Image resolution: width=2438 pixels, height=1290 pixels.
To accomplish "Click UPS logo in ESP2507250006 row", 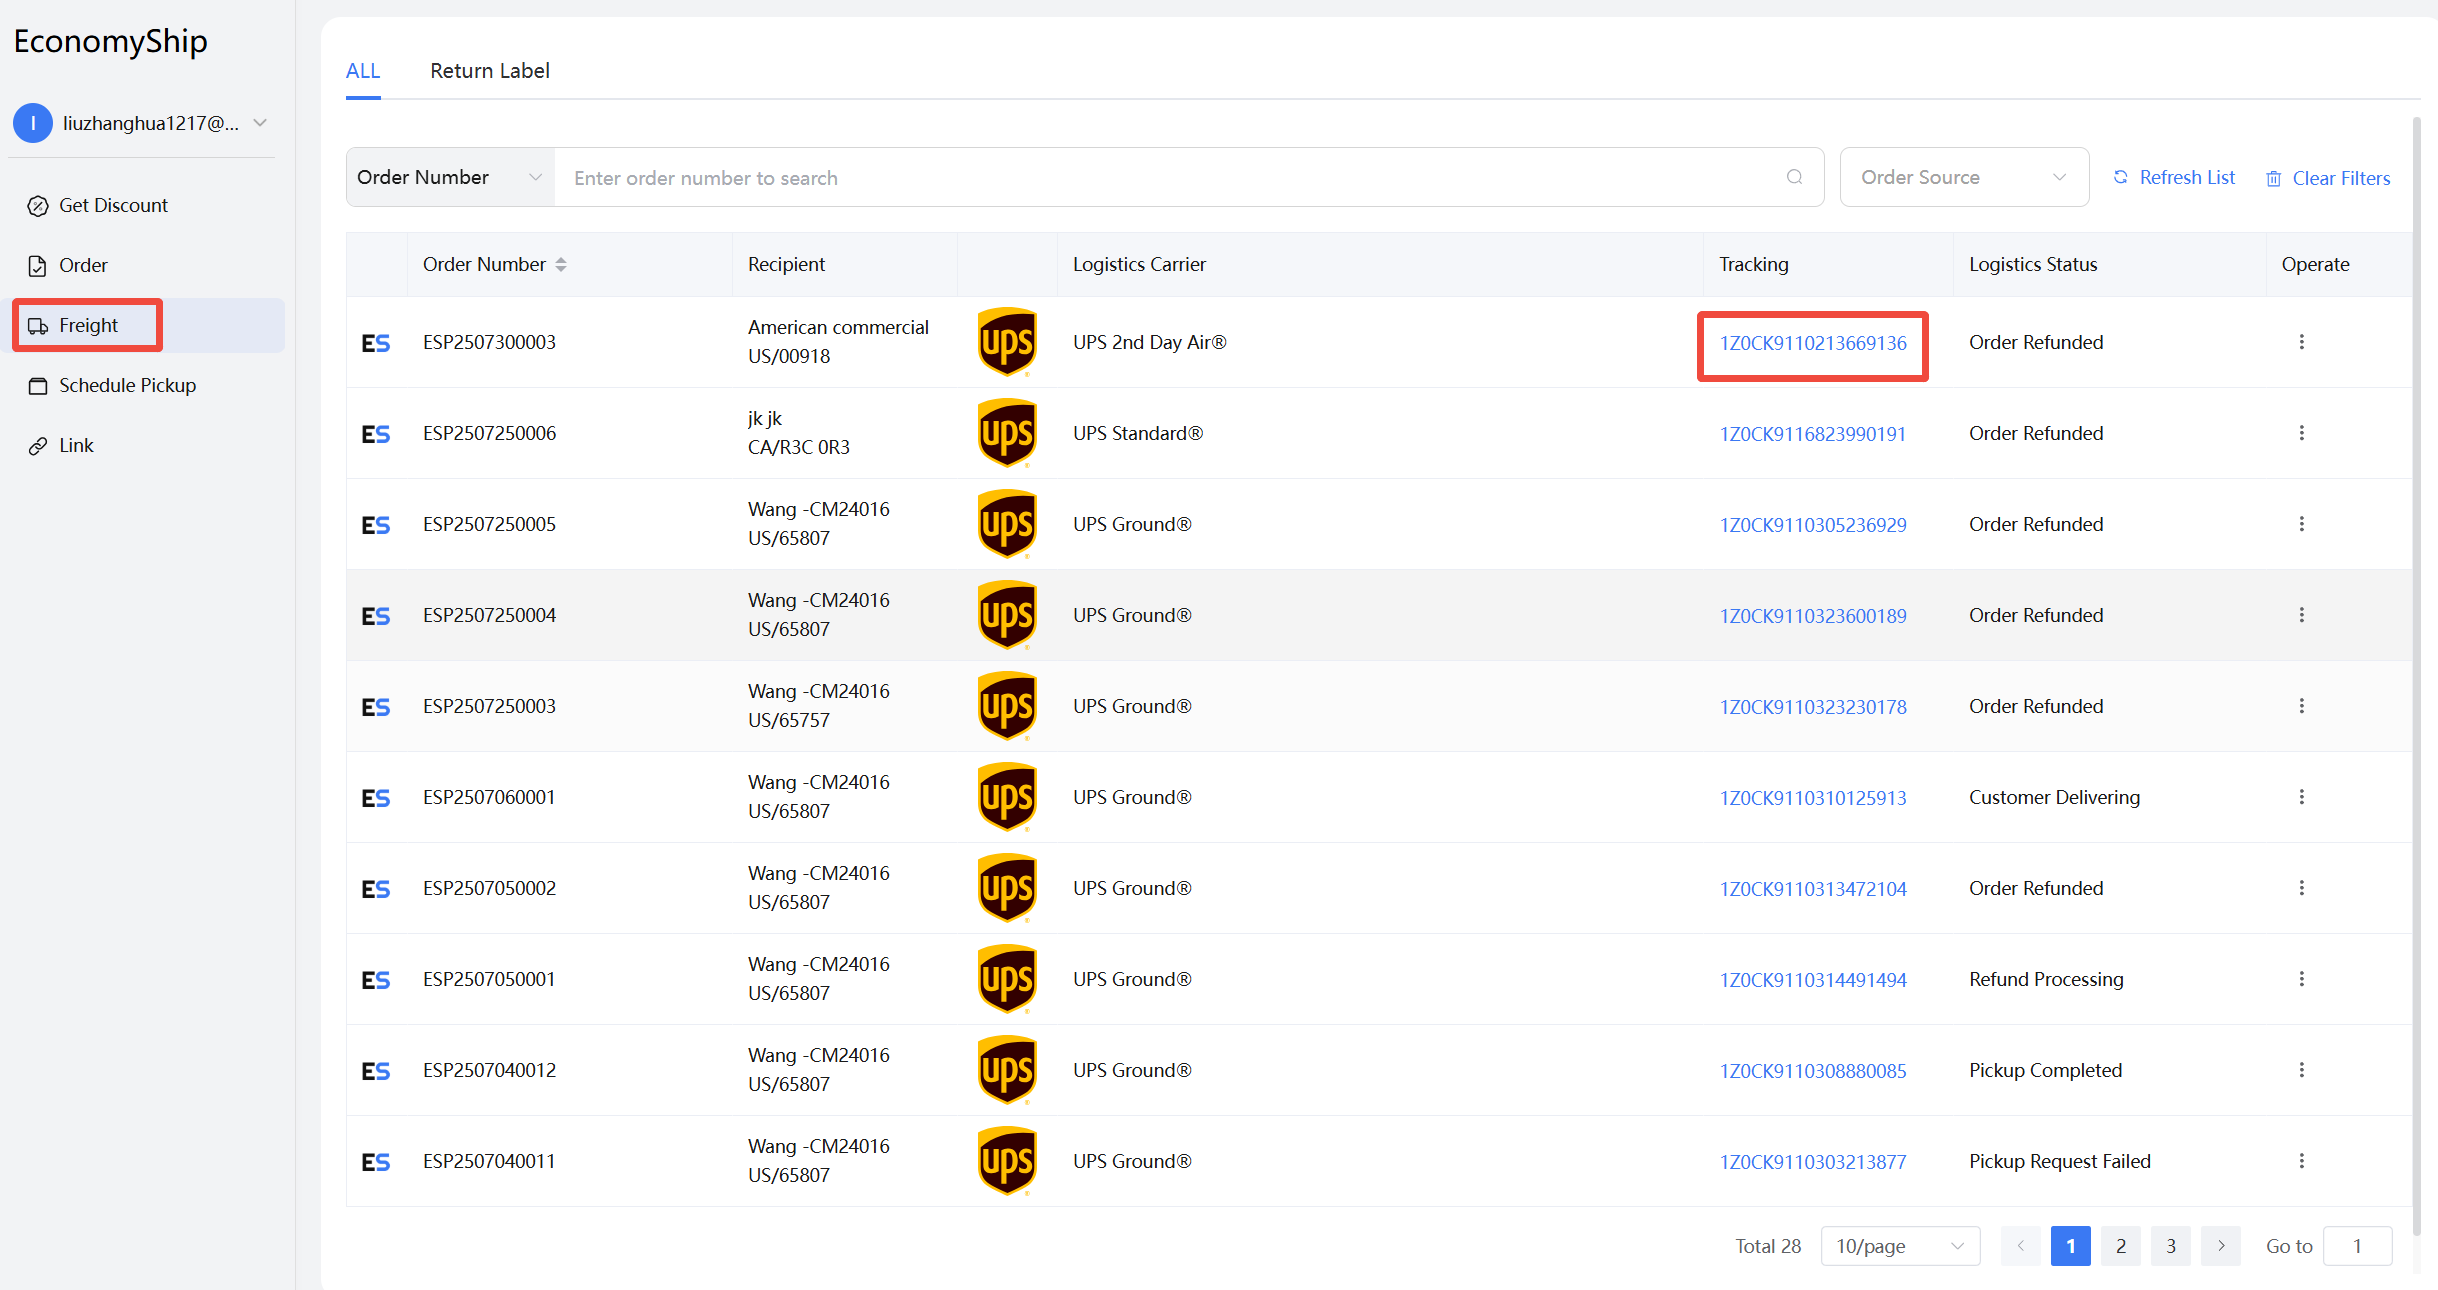I will pyautogui.click(x=1006, y=433).
